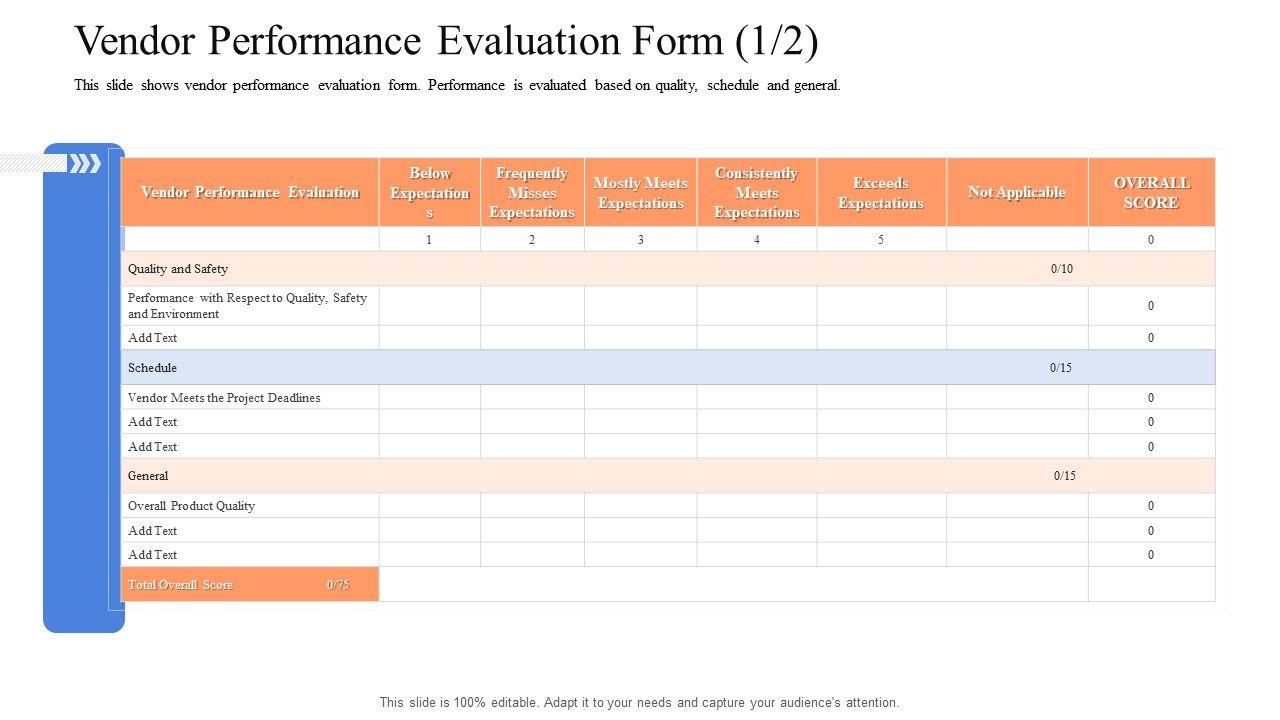Click the Consistently Meets Expectations header

pos(757,192)
